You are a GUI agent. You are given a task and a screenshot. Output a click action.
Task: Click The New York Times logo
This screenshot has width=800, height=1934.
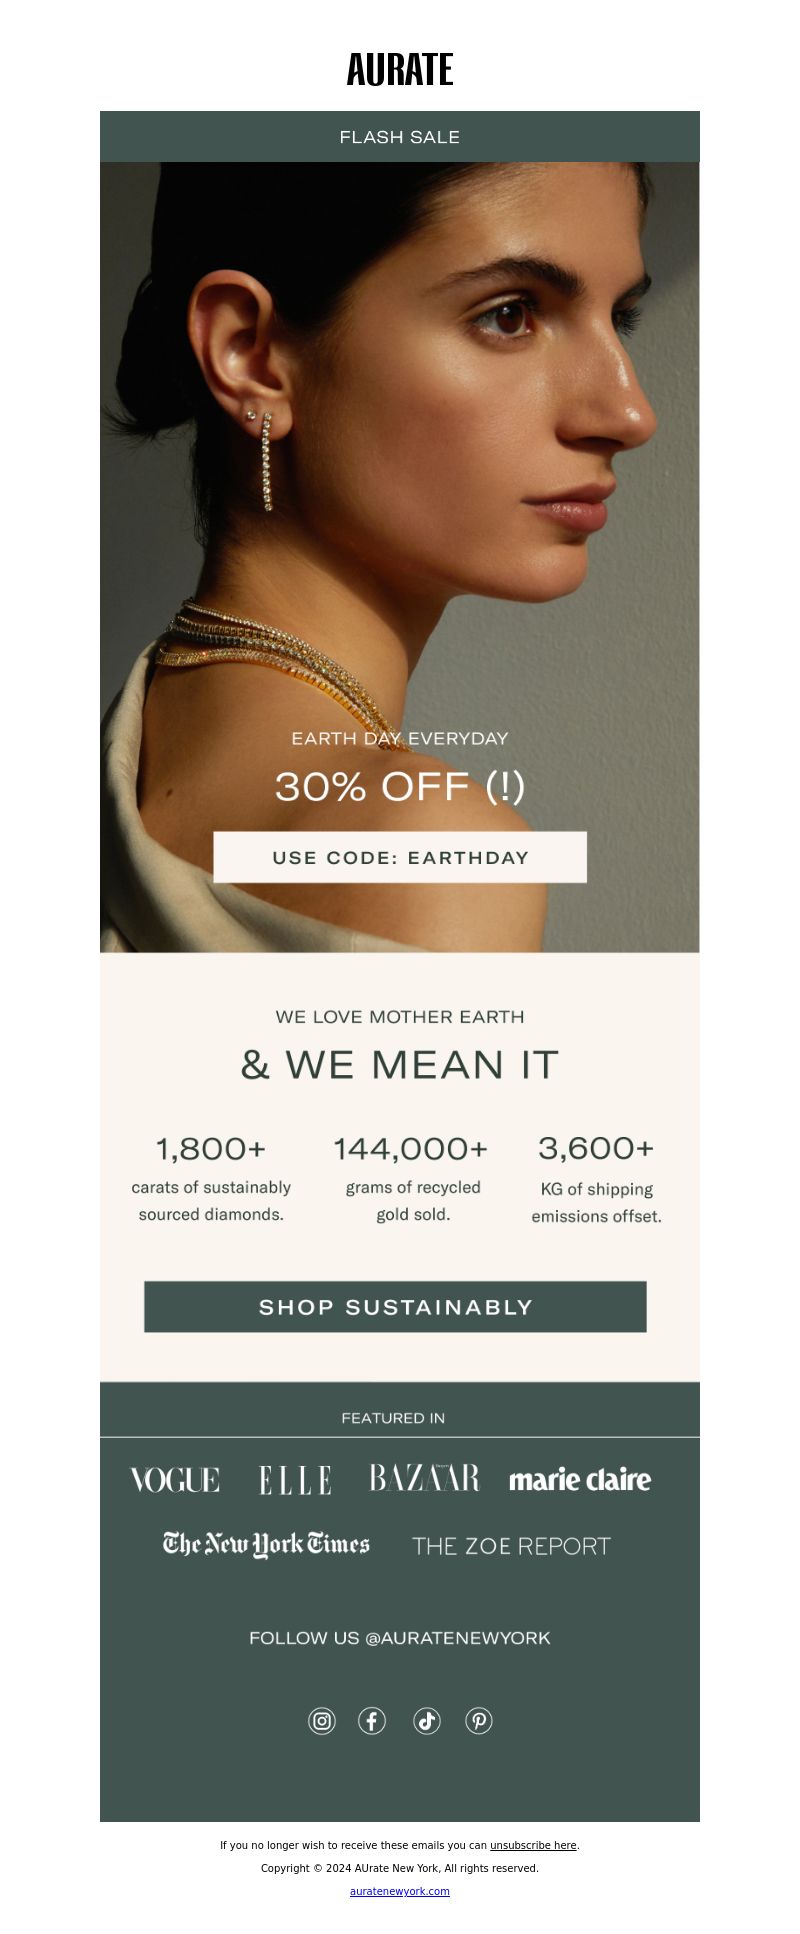pos(266,1545)
